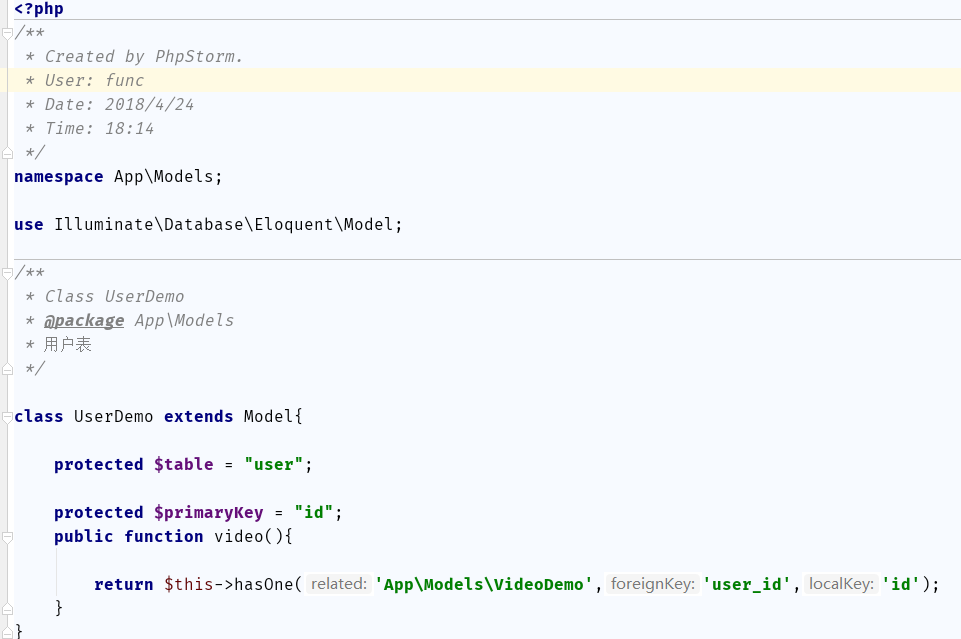Screen dimensions: 961x639
Task: Place cursor on 'User: func' comment
Action: pos(94,80)
